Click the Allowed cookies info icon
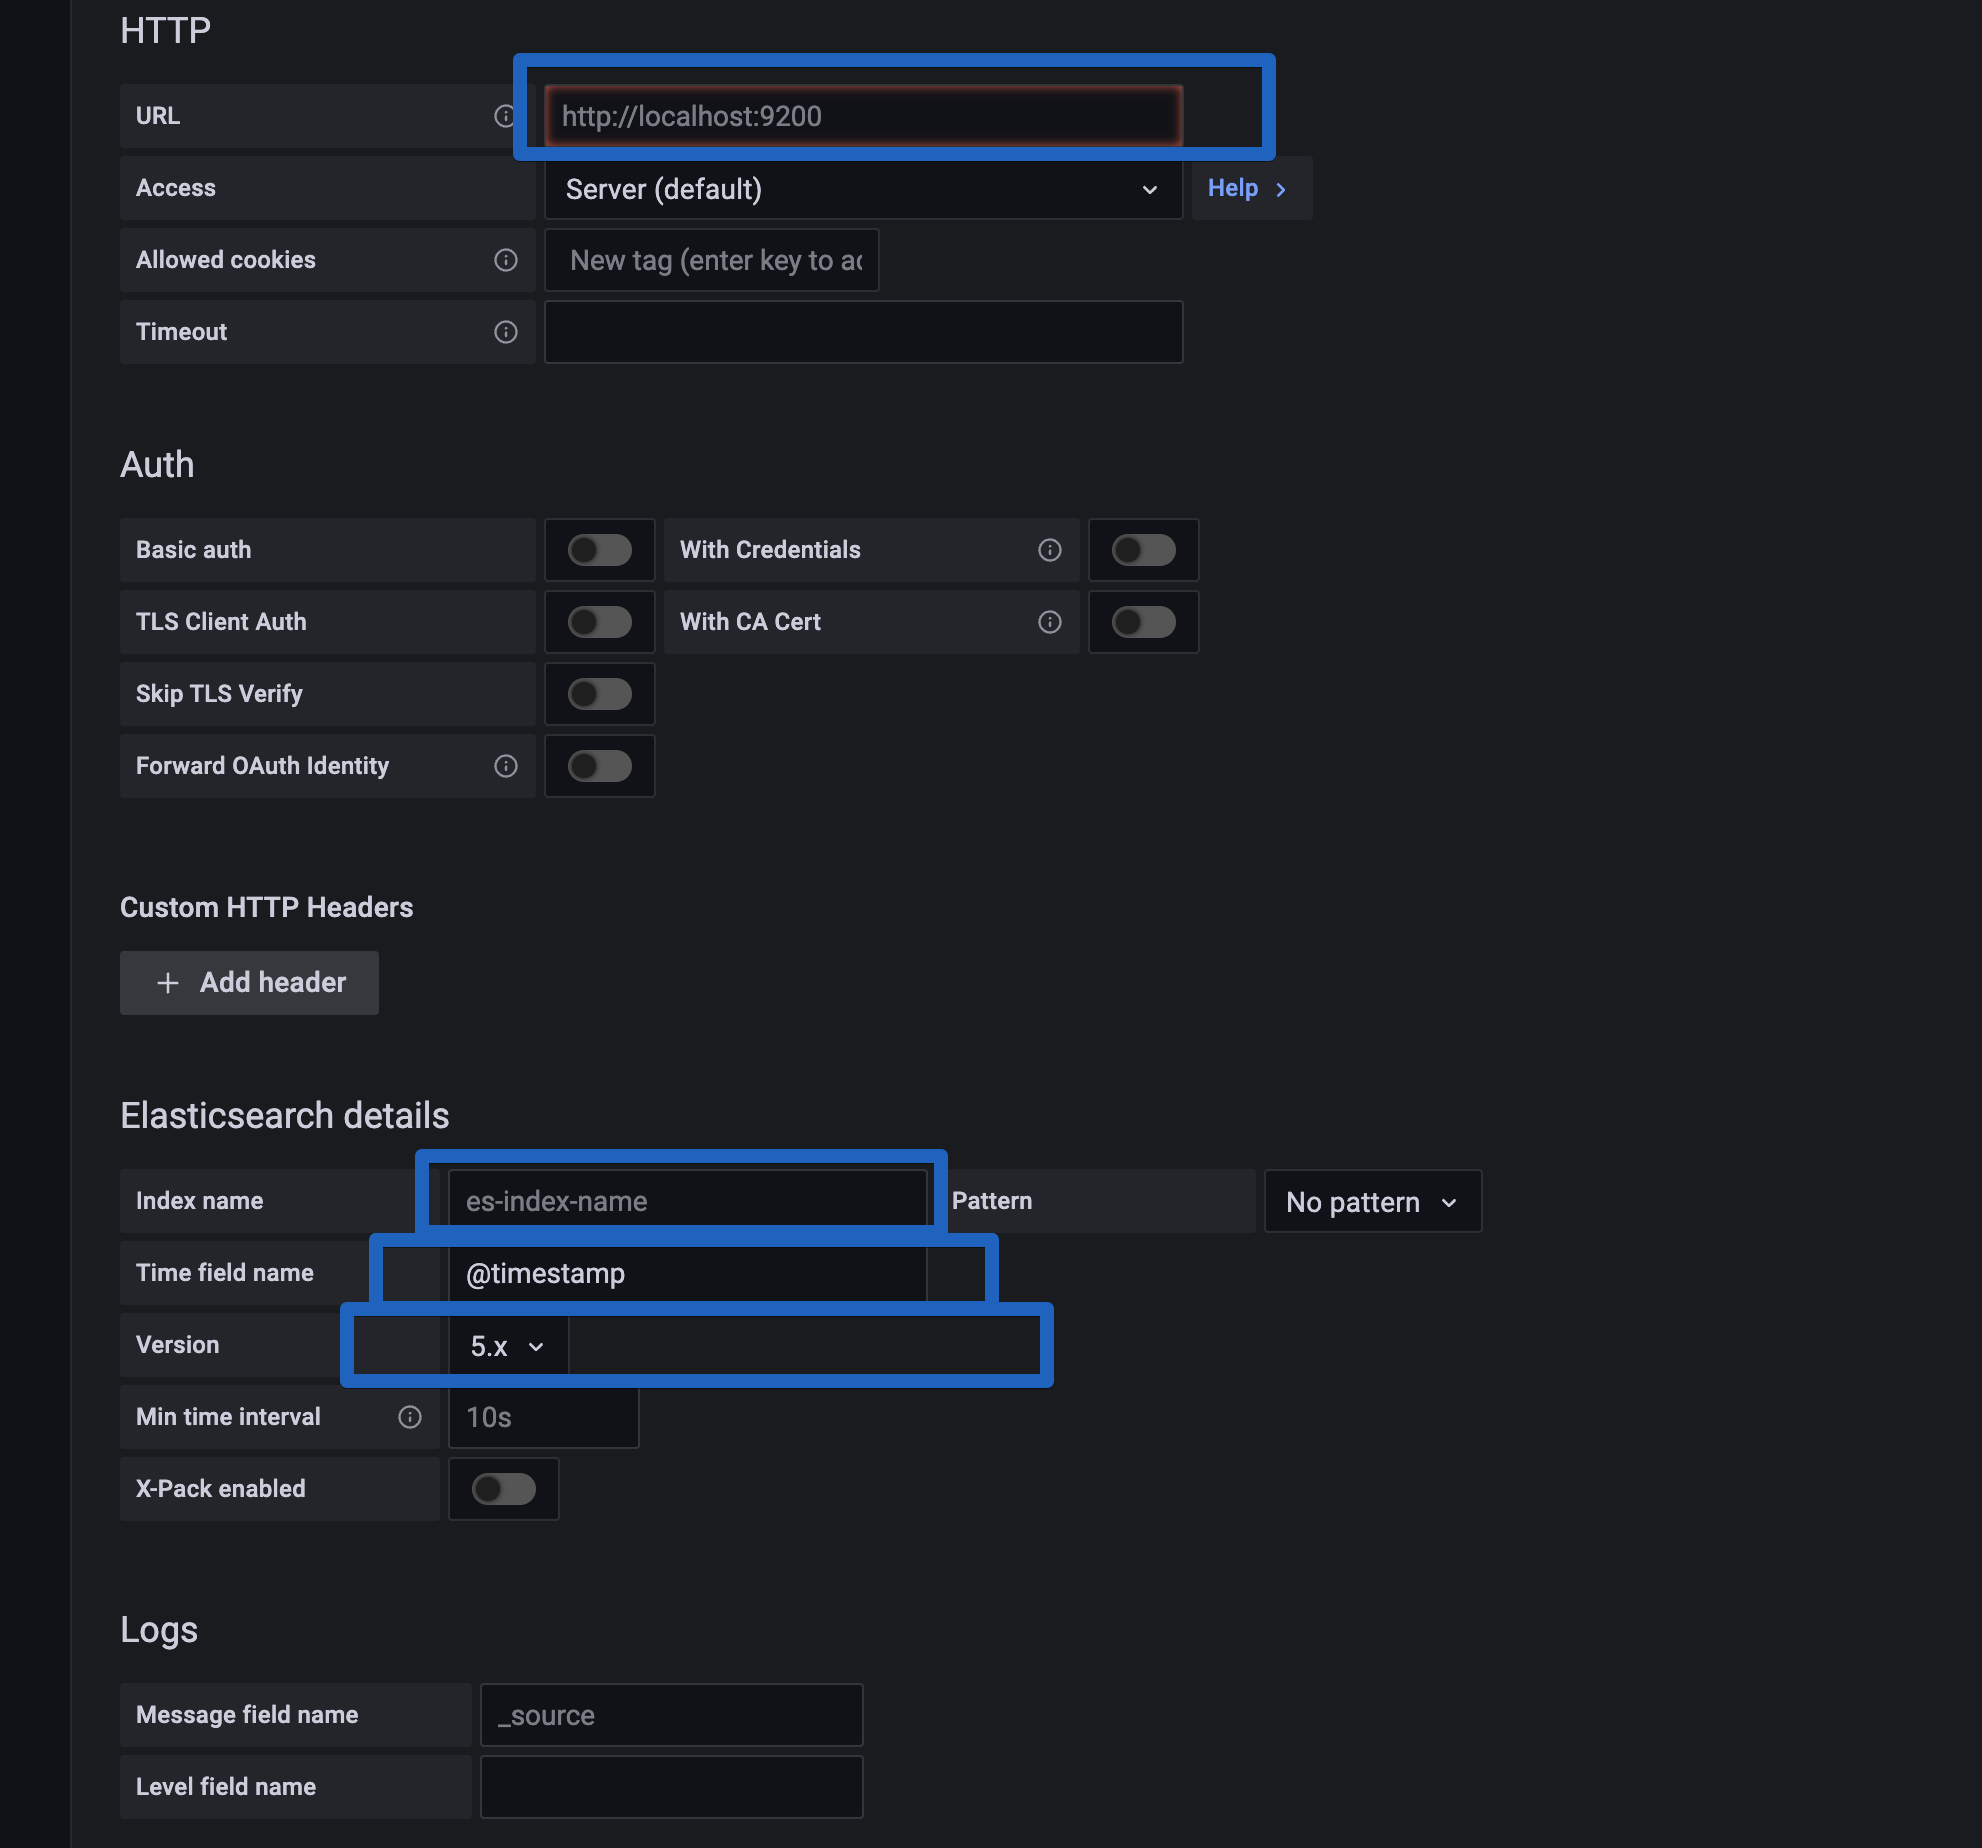This screenshot has height=1848, width=1982. (506, 260)
